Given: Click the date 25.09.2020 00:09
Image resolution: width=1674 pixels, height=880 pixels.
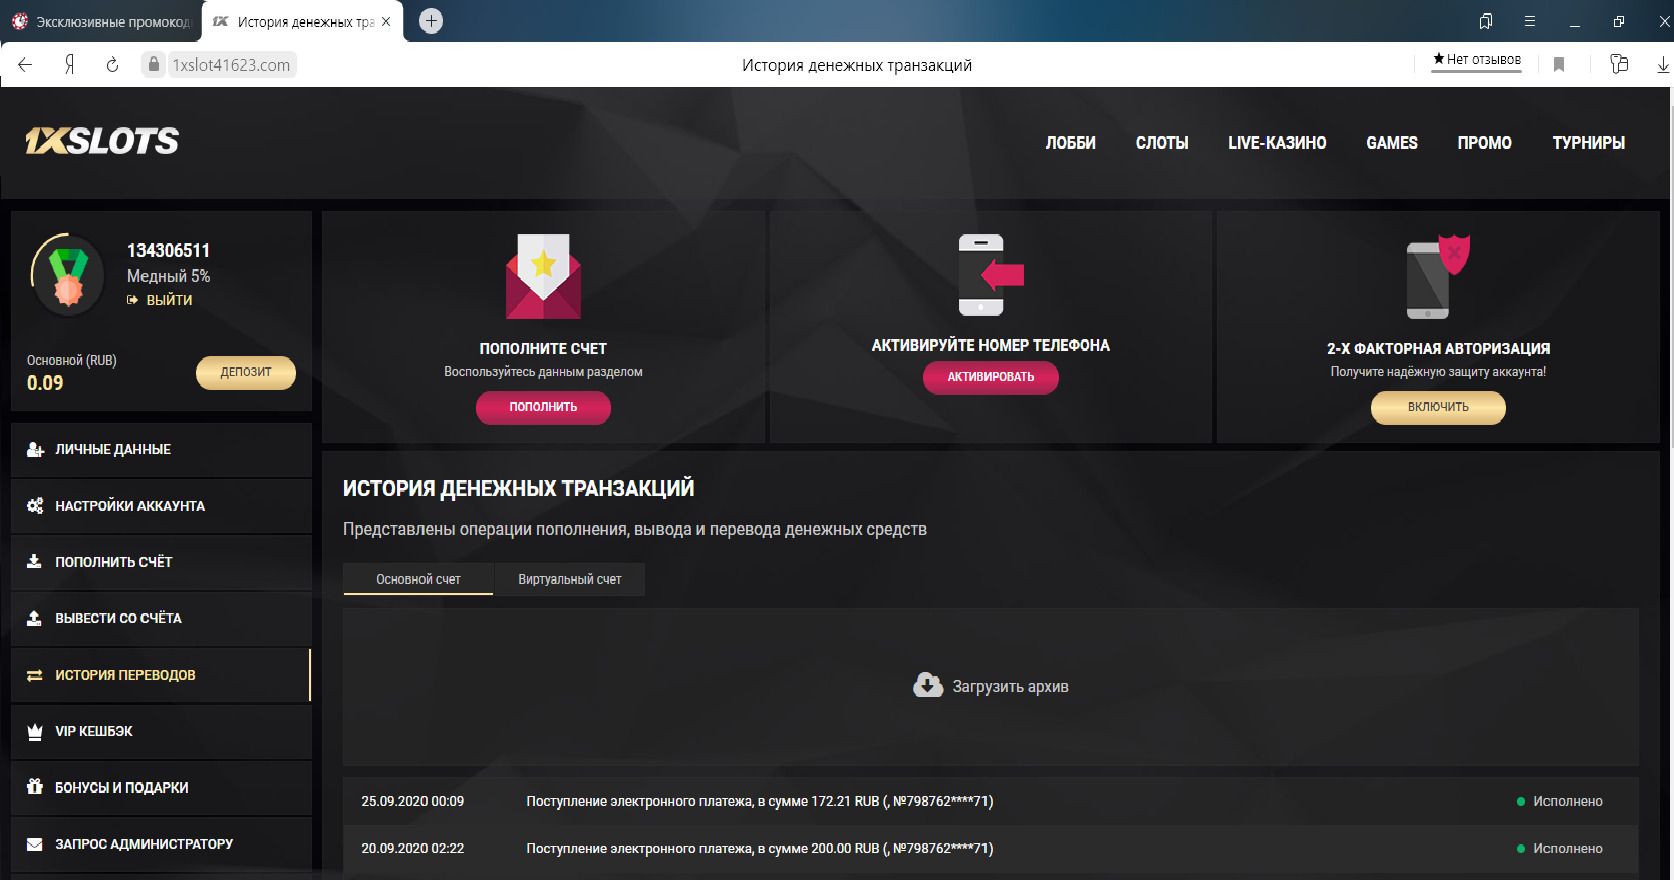Looking at the screenshot, I should coord(412,801).
